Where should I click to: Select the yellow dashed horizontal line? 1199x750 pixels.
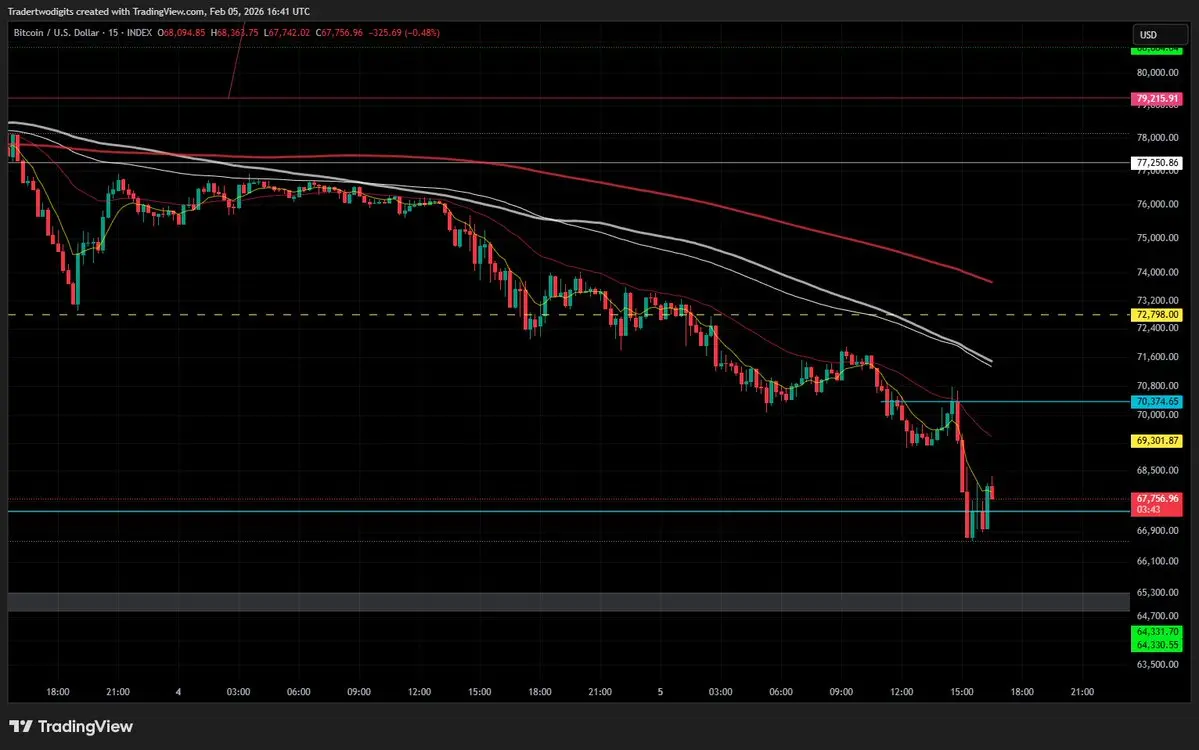tap(568, 315)
